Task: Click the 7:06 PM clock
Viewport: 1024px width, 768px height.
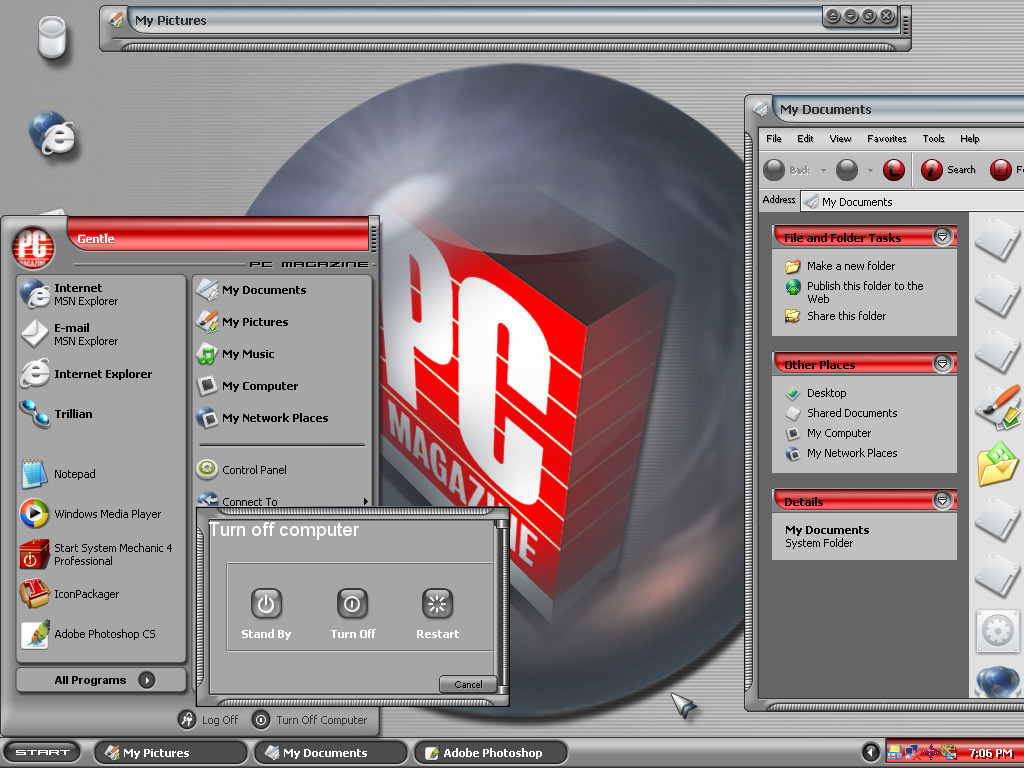Action: pos(990,753)
